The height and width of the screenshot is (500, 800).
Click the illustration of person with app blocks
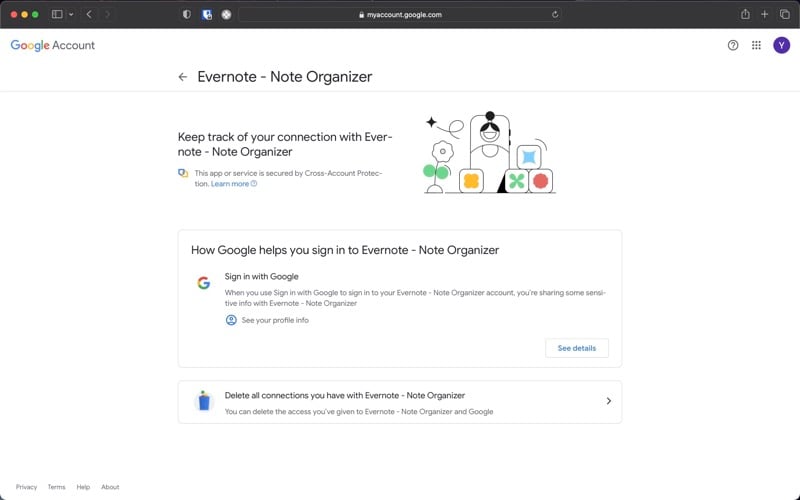pyautogui.click(x=489, y=153)
